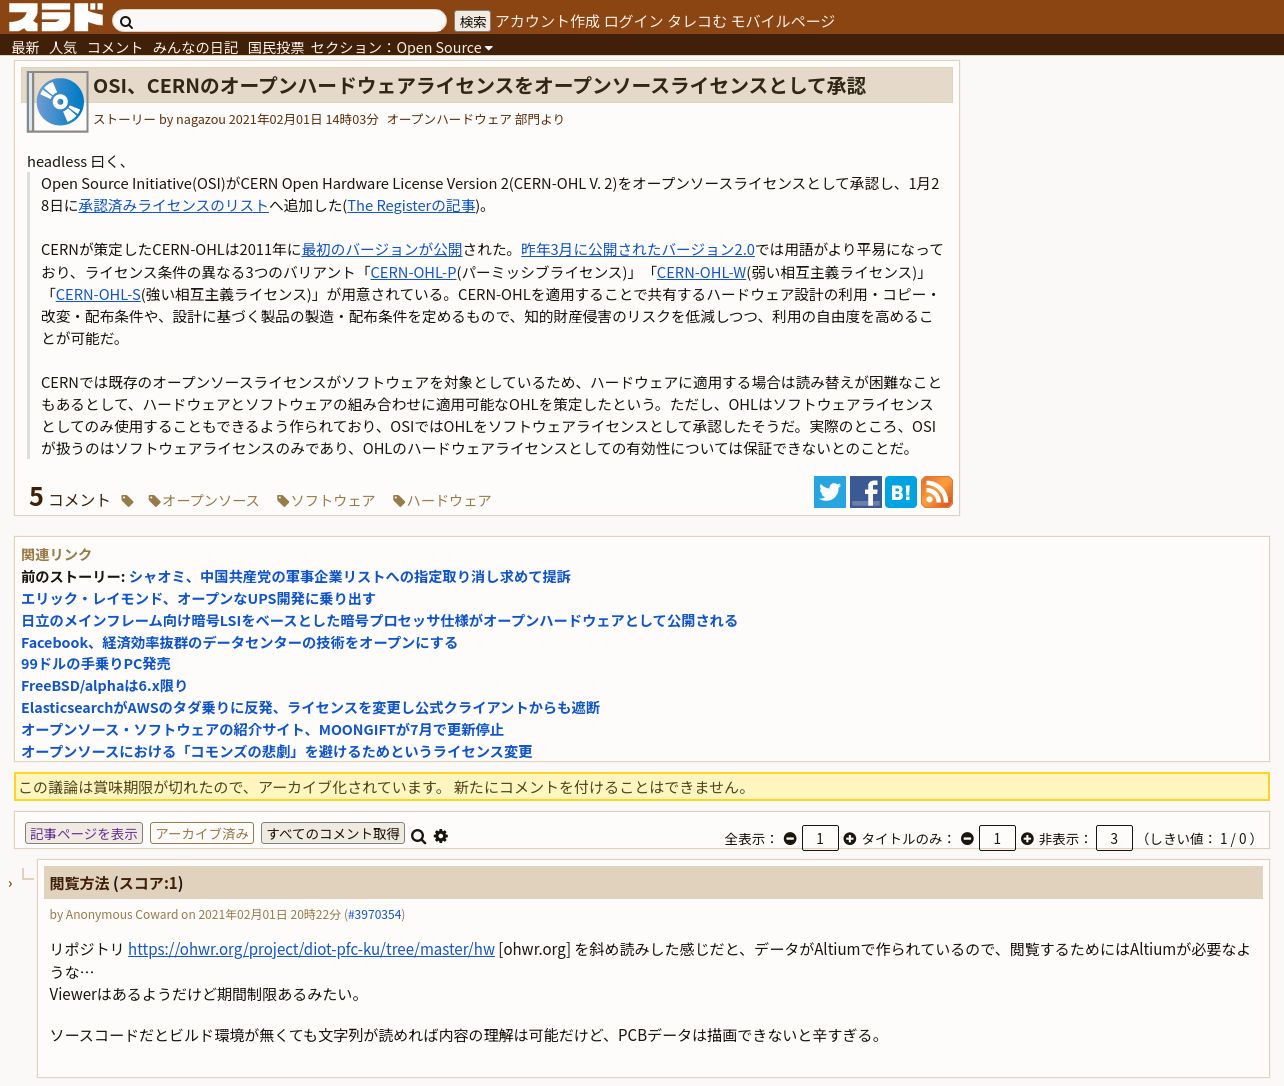
Task: Open The Registerの記事 link
Action: click(412, 206)
